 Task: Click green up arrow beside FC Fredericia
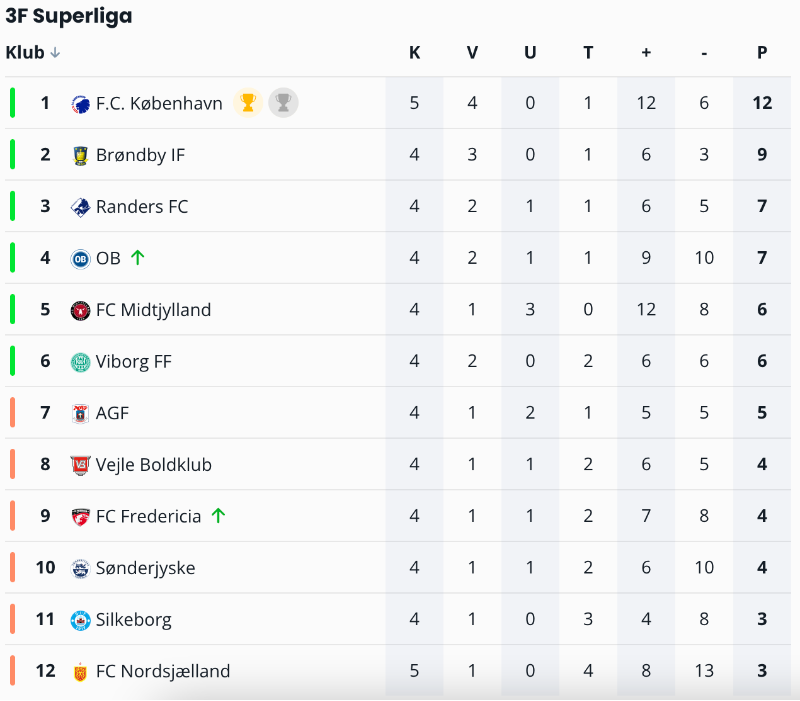click(x=218, y=516)
